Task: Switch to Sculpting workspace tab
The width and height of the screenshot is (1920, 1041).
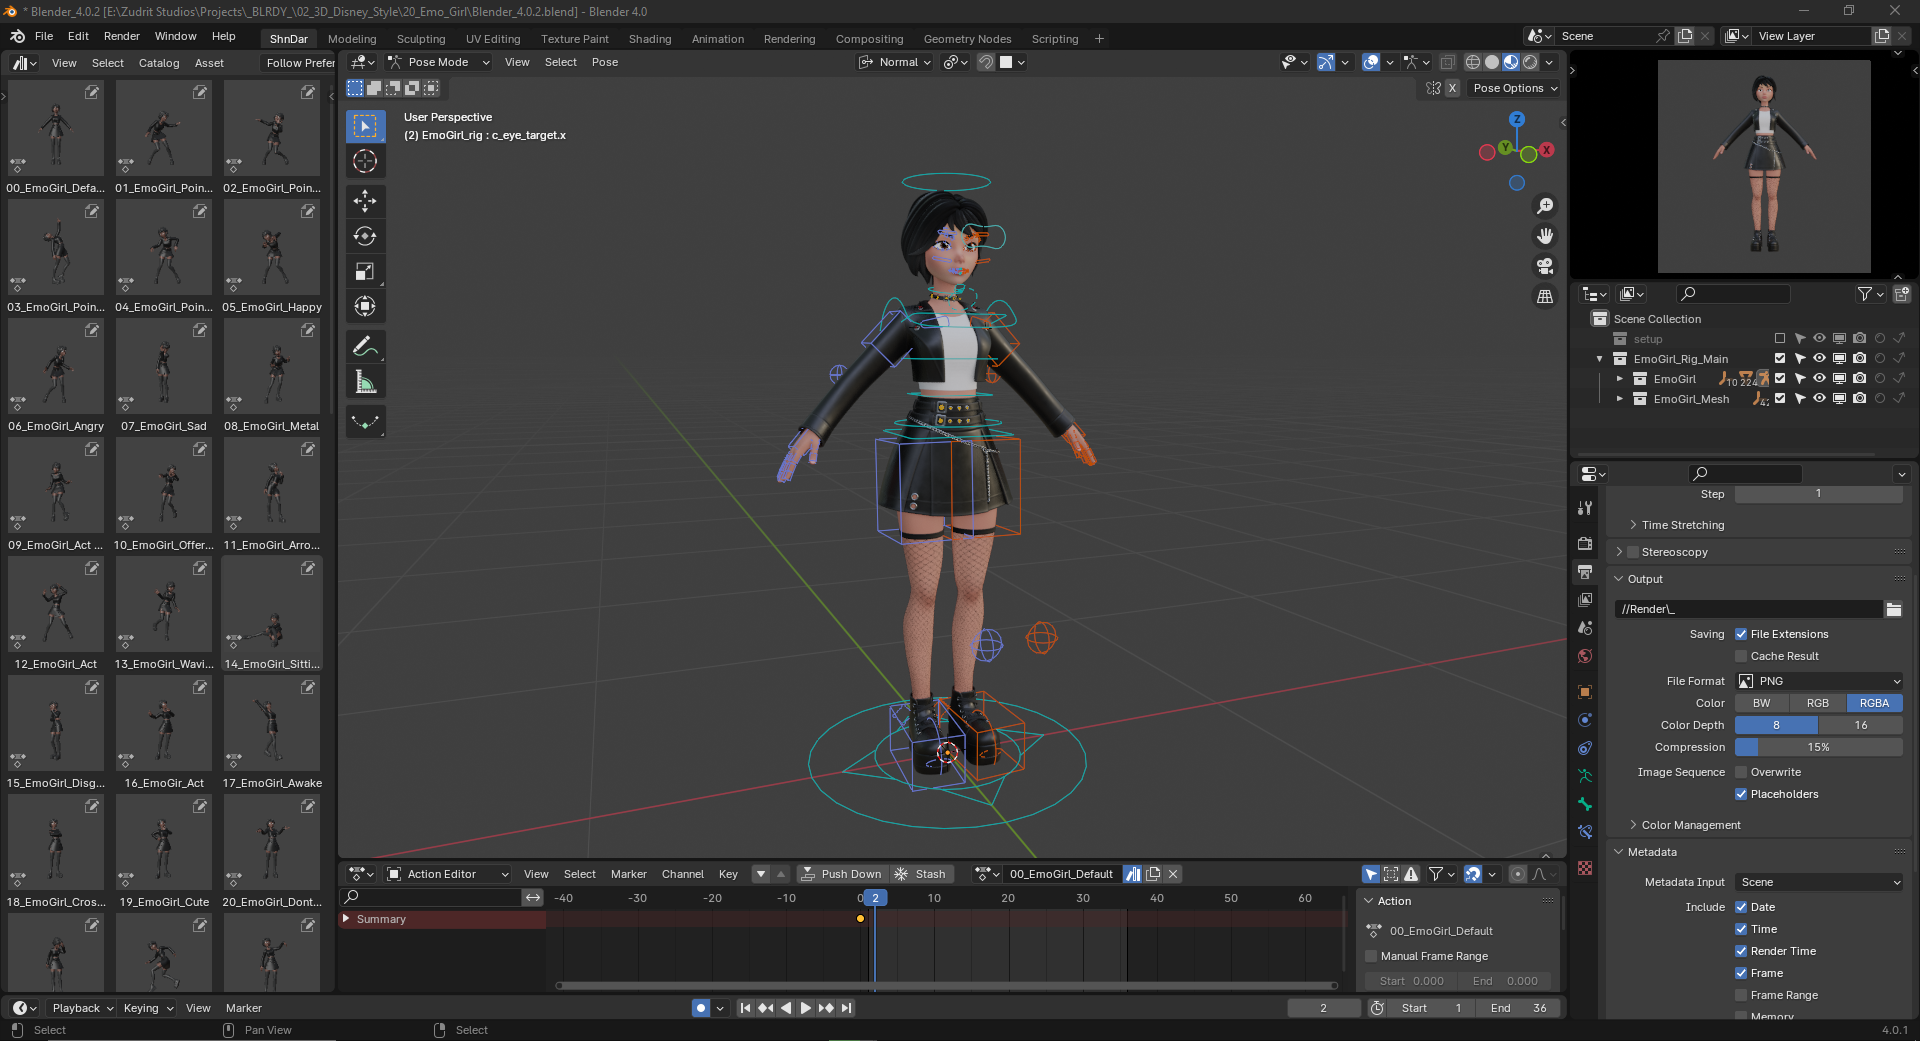Action: click(x=421, y=39)
